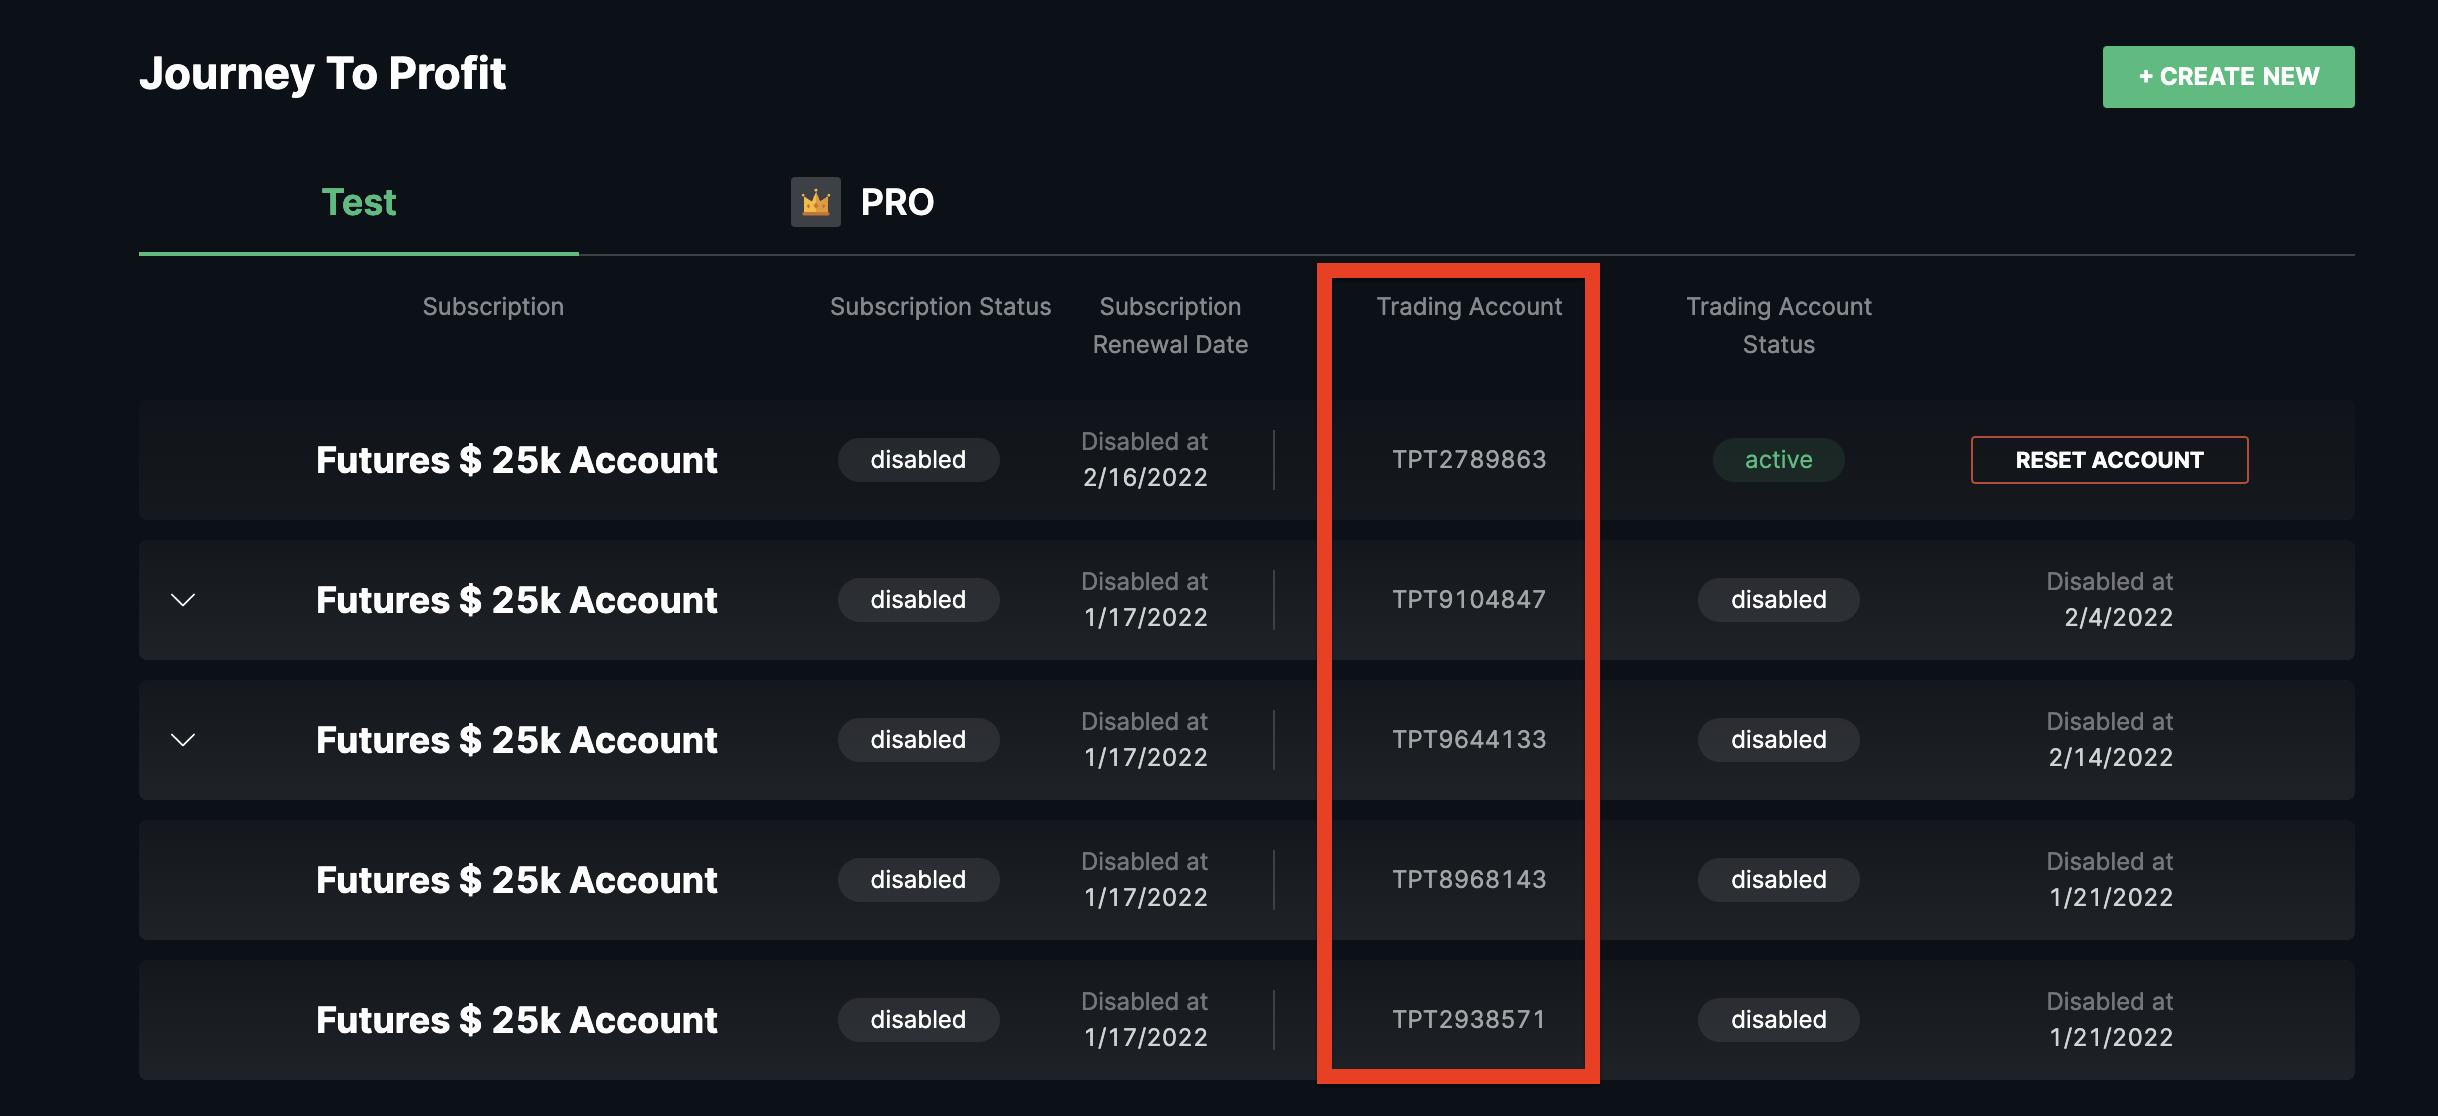Select trading account ID TPT8968143
Image resolution: width=2438 pixels, height=1116 pixels.
click(1469, 880)
